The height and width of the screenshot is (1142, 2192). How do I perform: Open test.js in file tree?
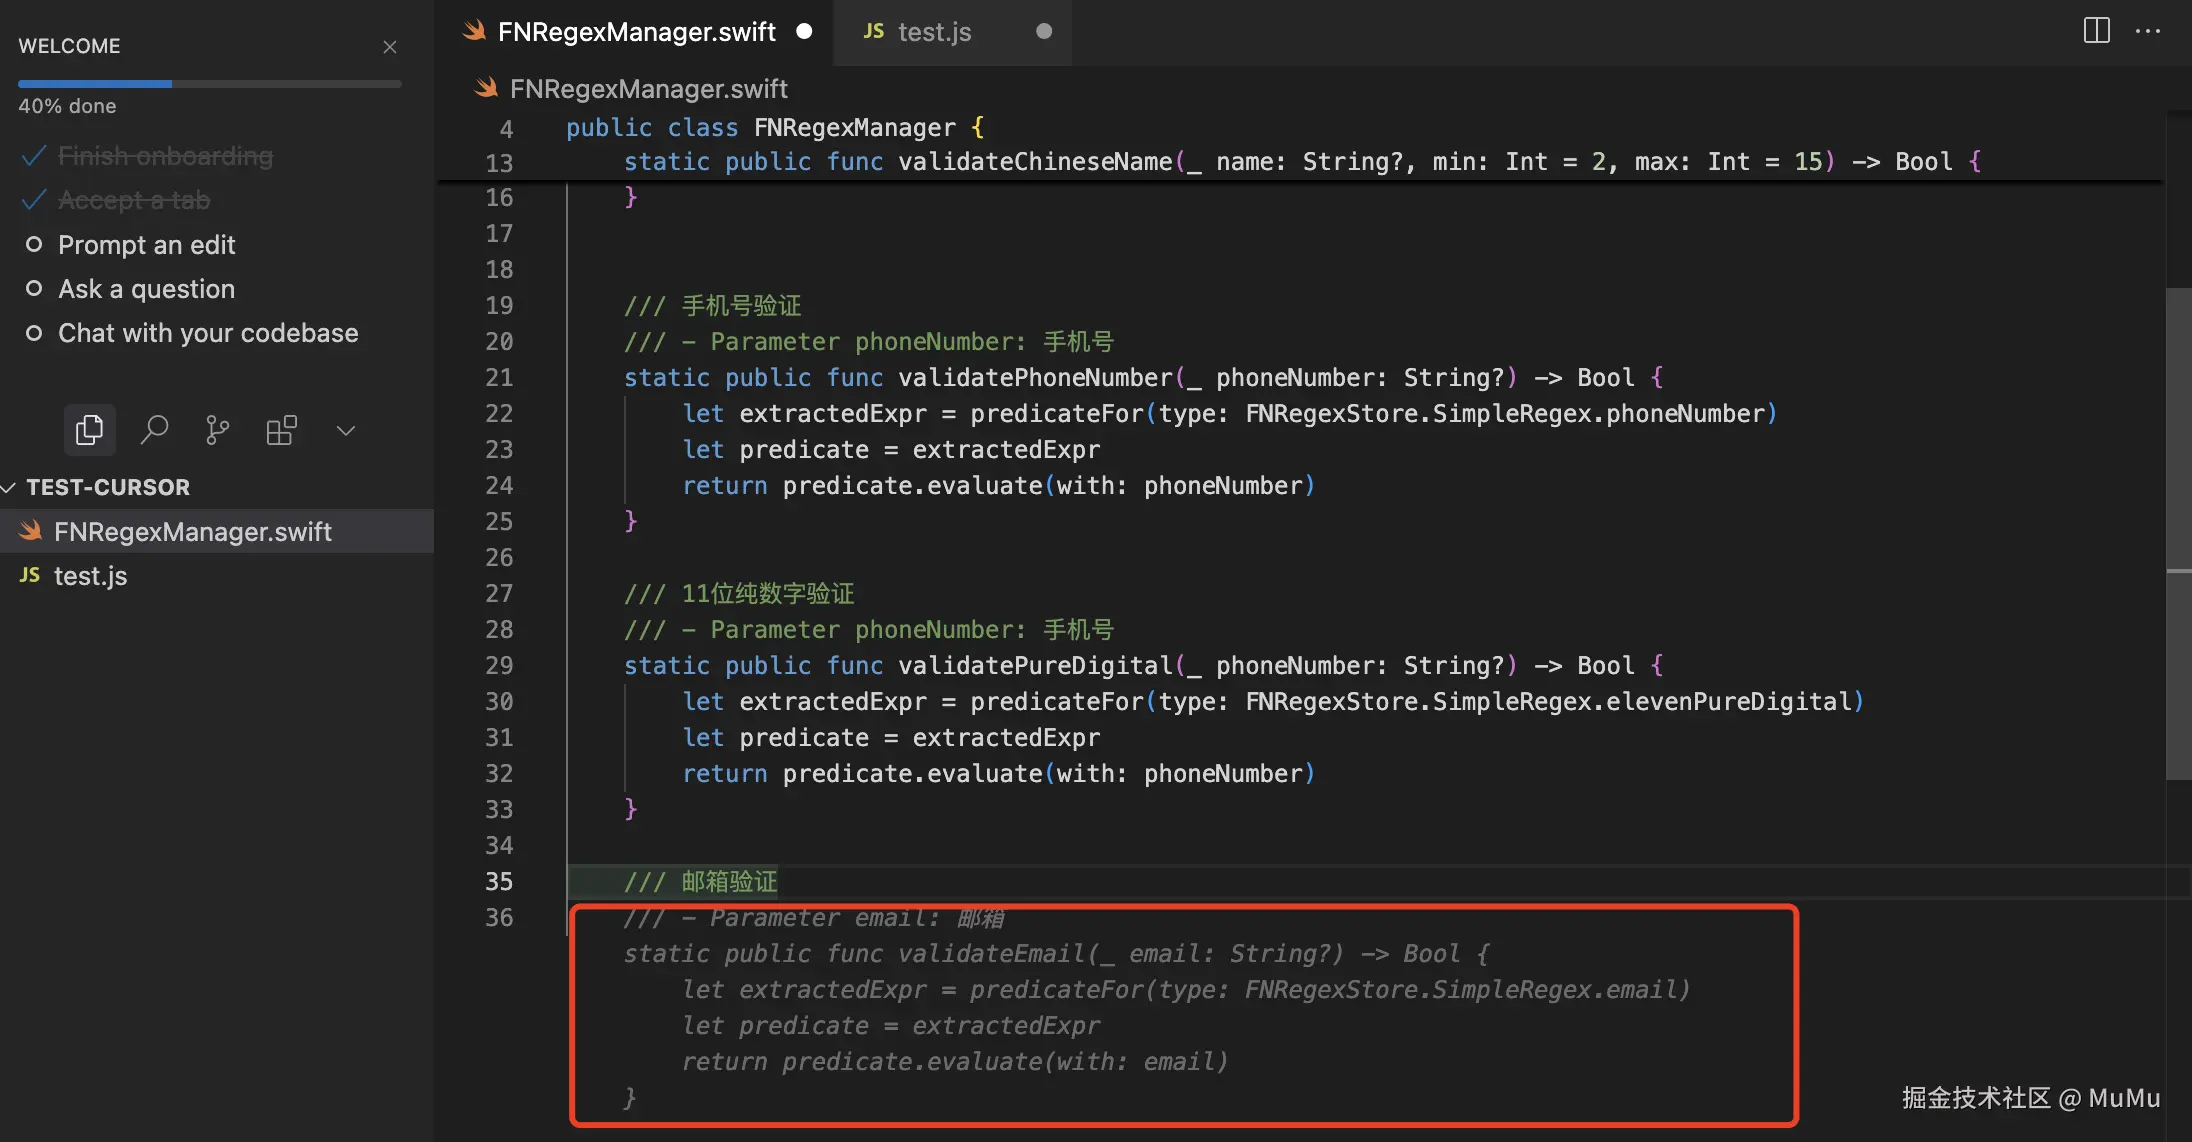click(90, 576)
